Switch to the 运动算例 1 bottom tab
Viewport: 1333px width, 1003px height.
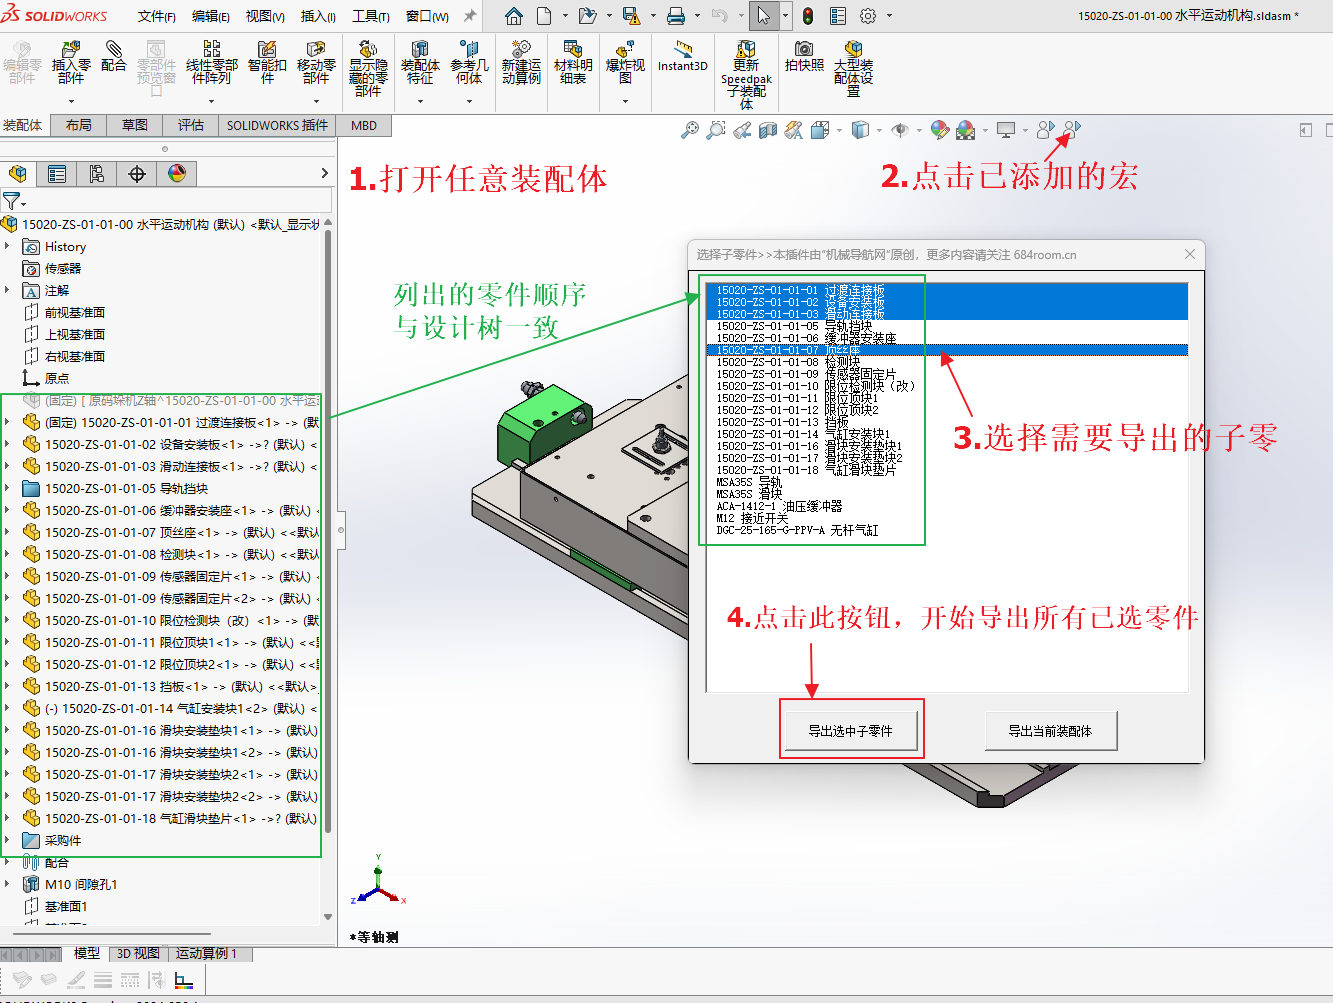207,954
